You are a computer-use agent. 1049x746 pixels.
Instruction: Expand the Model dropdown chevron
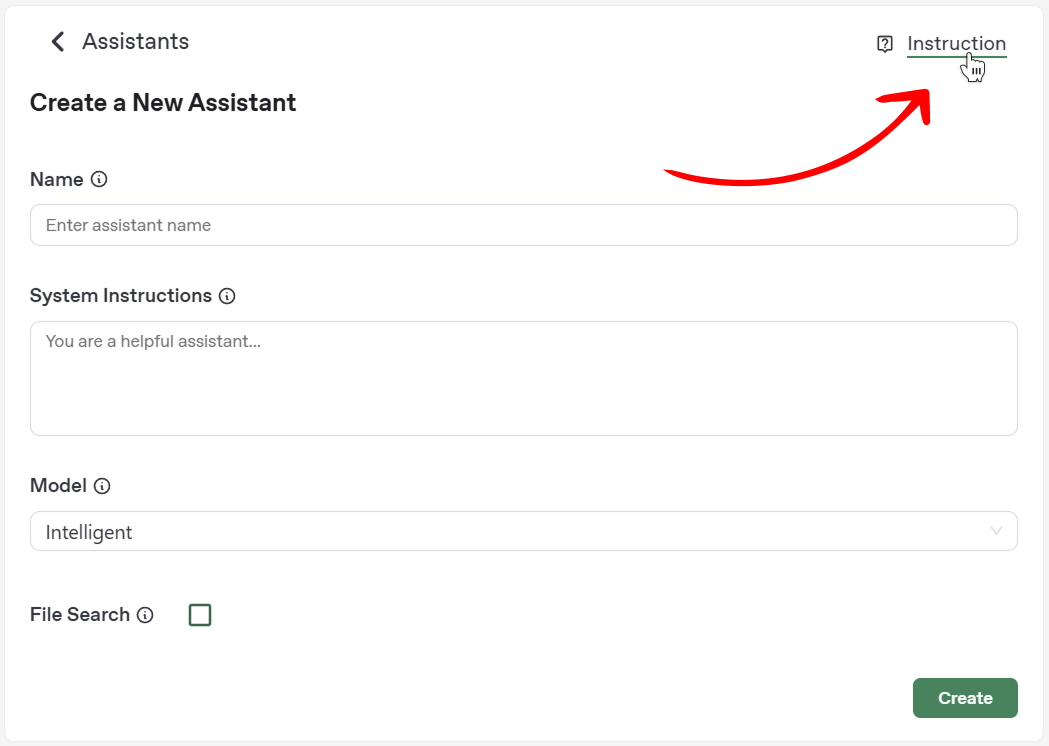click(996, 531)
